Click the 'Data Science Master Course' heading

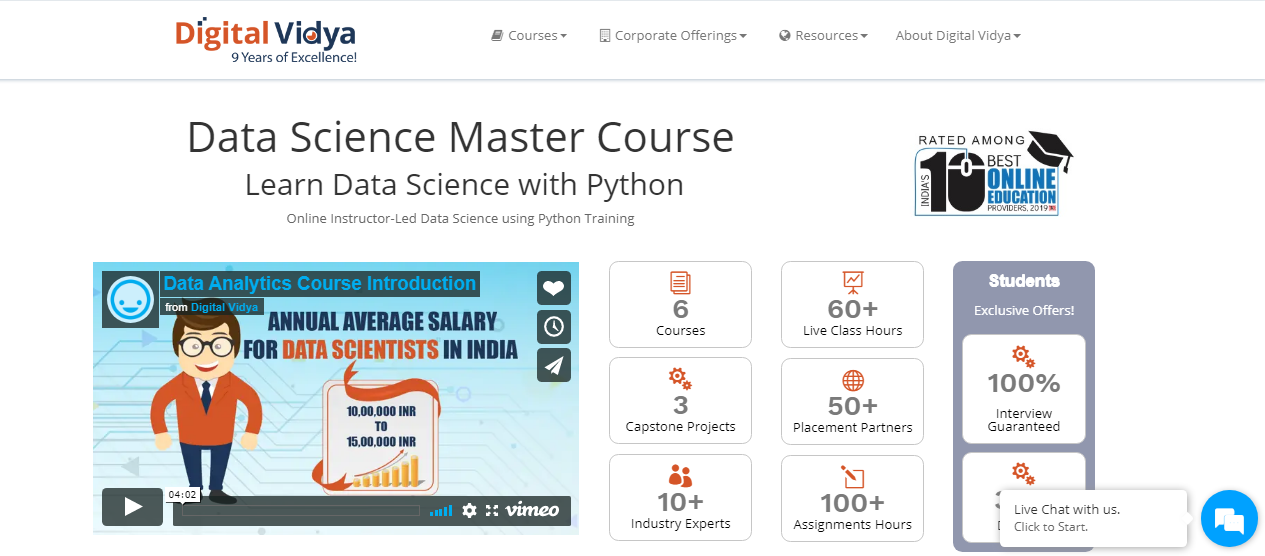(x=461, y=138)
